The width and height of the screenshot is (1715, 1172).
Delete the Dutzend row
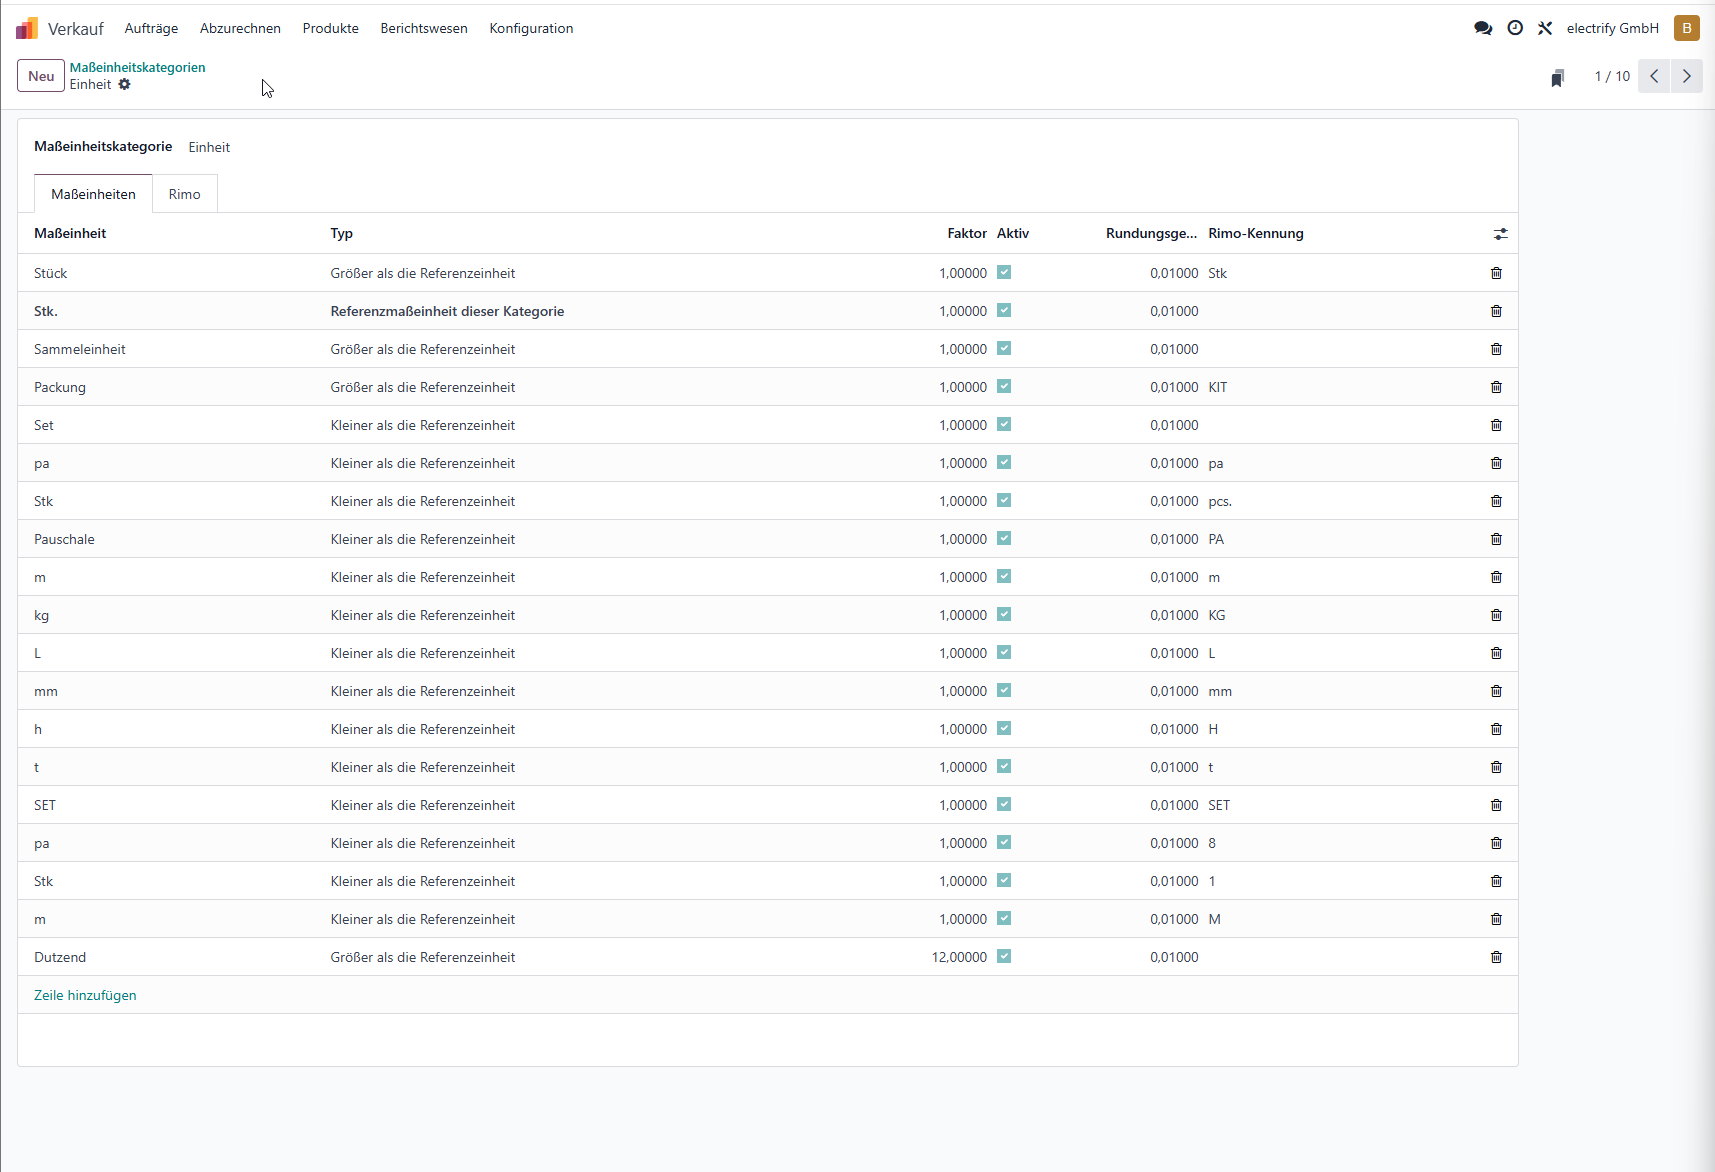1496,957
